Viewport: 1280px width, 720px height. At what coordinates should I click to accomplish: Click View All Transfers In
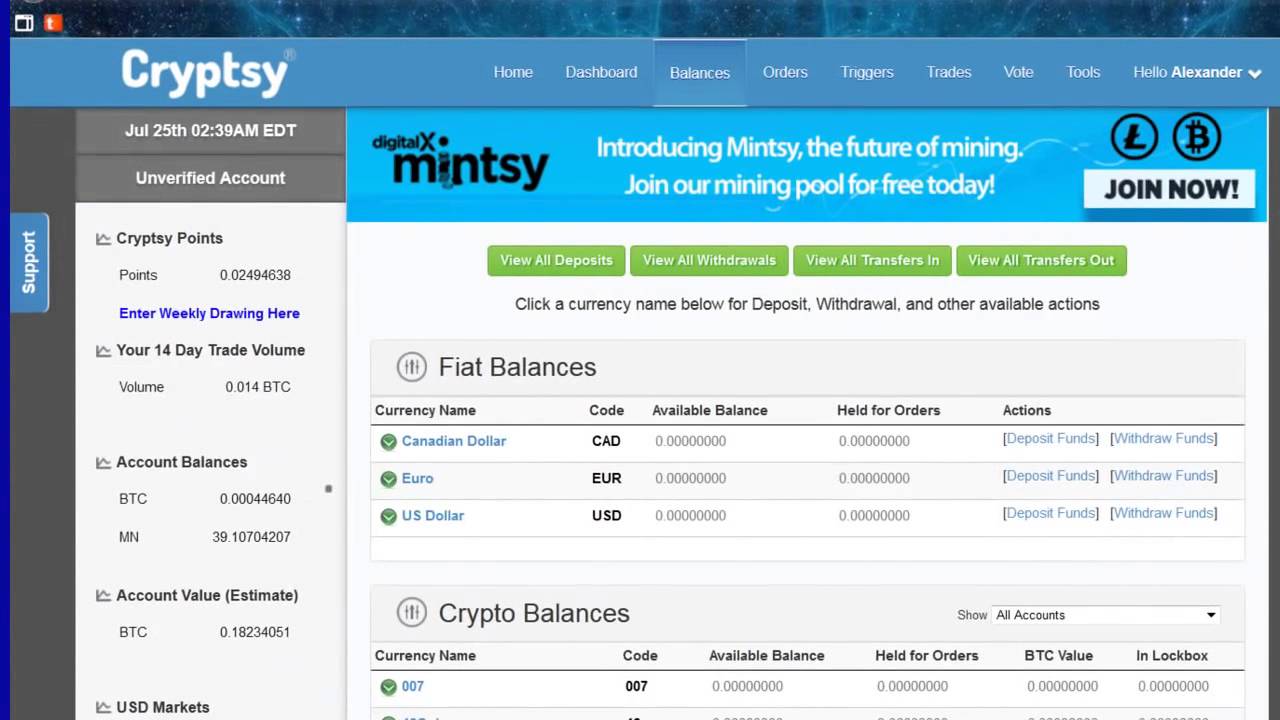point(872,260)
